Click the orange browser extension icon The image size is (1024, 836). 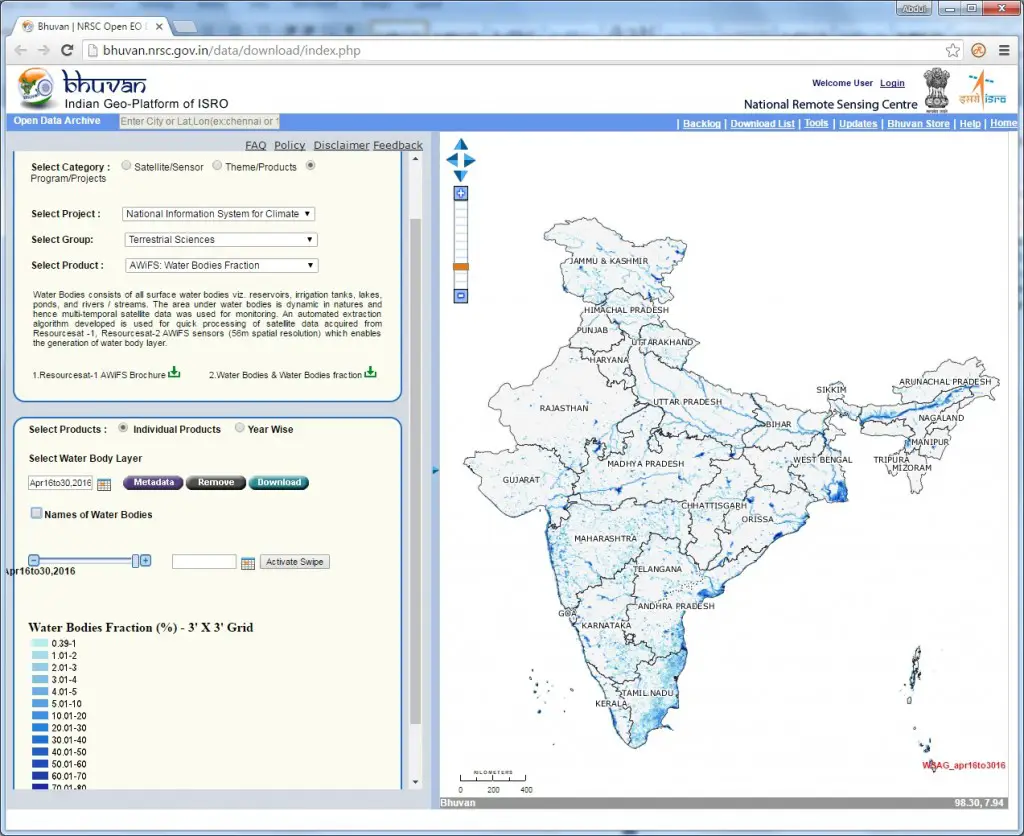click(978, 50)
